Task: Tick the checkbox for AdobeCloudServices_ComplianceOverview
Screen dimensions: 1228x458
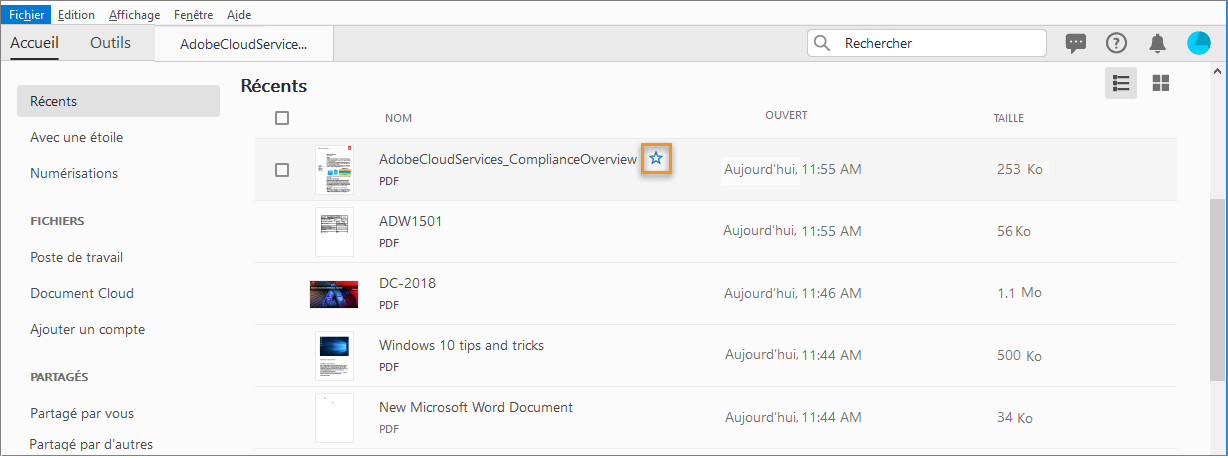Action: coord(282,170)
